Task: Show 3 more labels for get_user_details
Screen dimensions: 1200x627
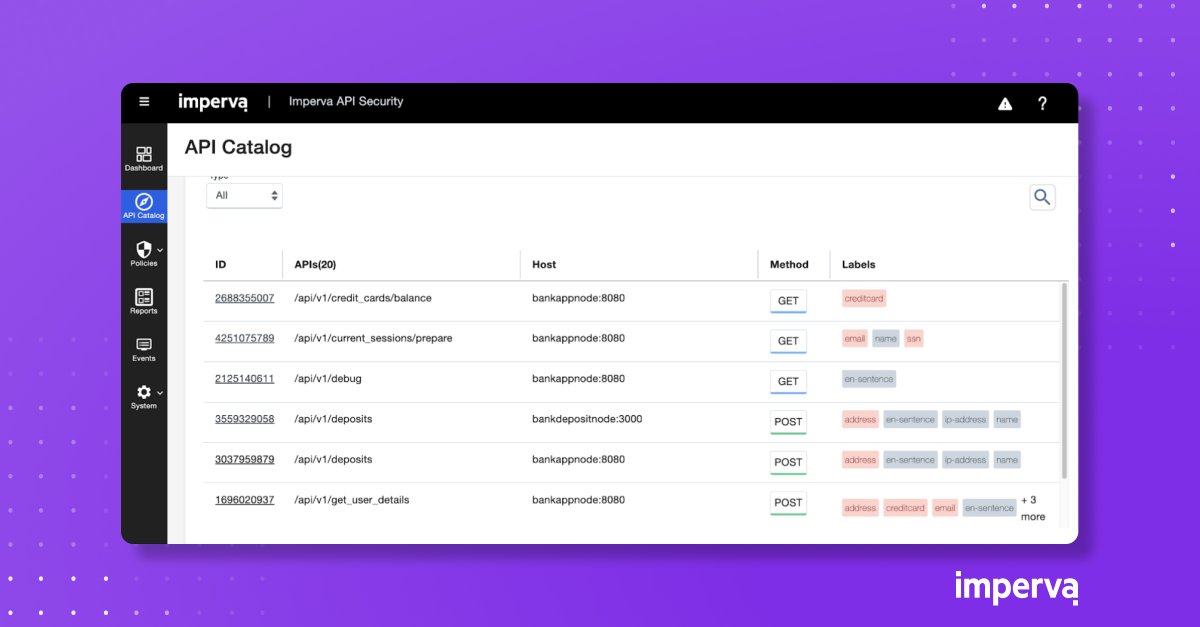Action: tap(1032, 507)
